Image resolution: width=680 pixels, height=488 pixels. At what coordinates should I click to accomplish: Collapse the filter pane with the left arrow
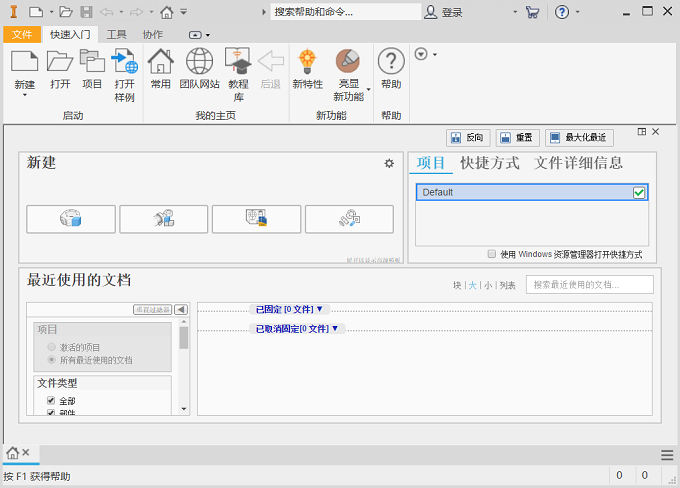181,309
